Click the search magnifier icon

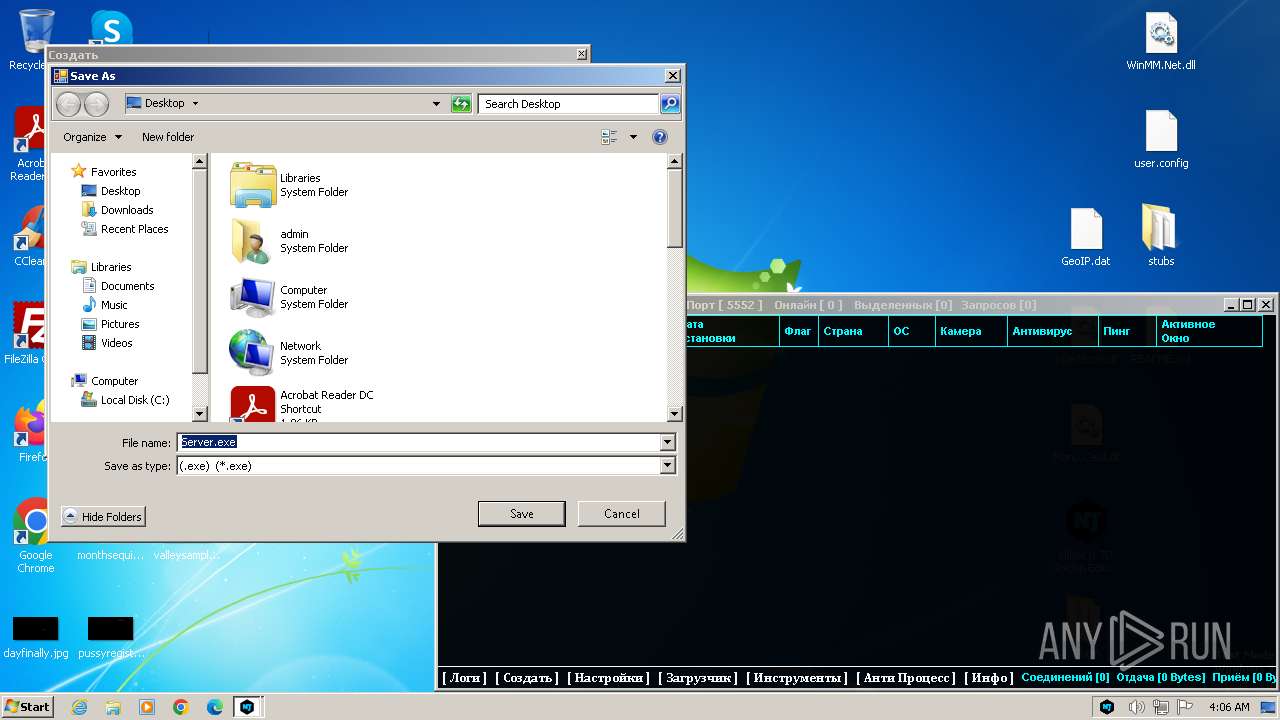tap(670, 104)
